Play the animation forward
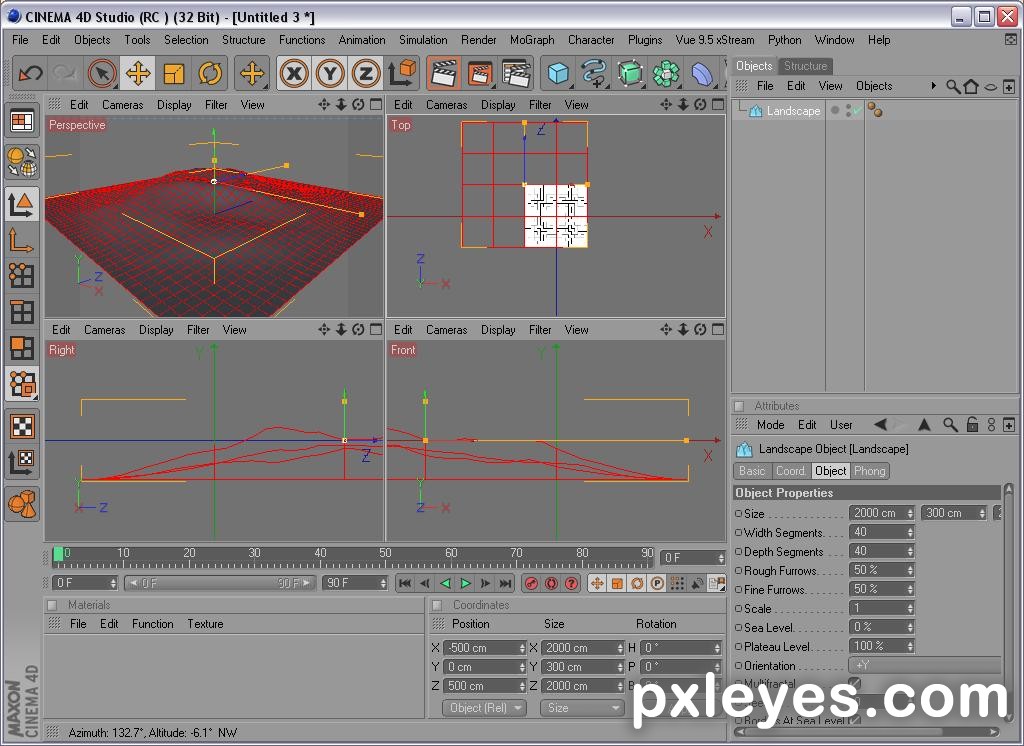 tap(466, 583)
